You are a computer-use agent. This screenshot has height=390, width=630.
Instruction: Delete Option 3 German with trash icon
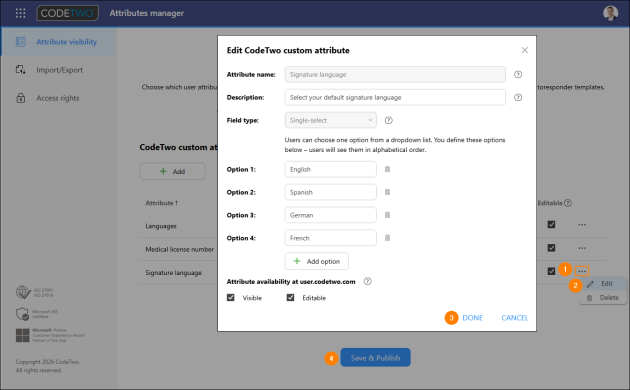[387, 215]
